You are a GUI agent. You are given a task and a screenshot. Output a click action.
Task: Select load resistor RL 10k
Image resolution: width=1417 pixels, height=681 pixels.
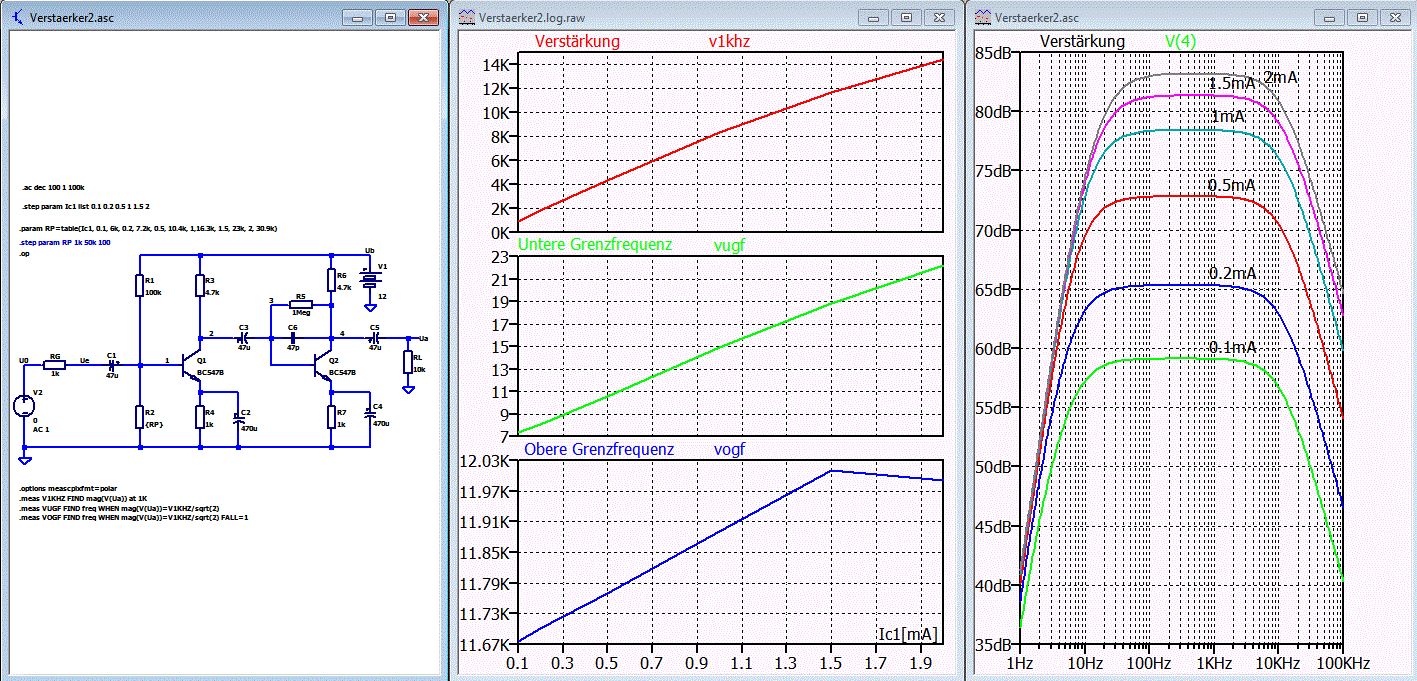click(x=408, y=361)
